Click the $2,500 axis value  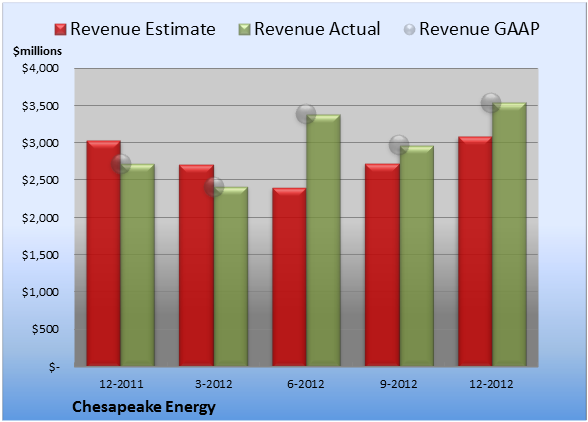tap(40, 180)
